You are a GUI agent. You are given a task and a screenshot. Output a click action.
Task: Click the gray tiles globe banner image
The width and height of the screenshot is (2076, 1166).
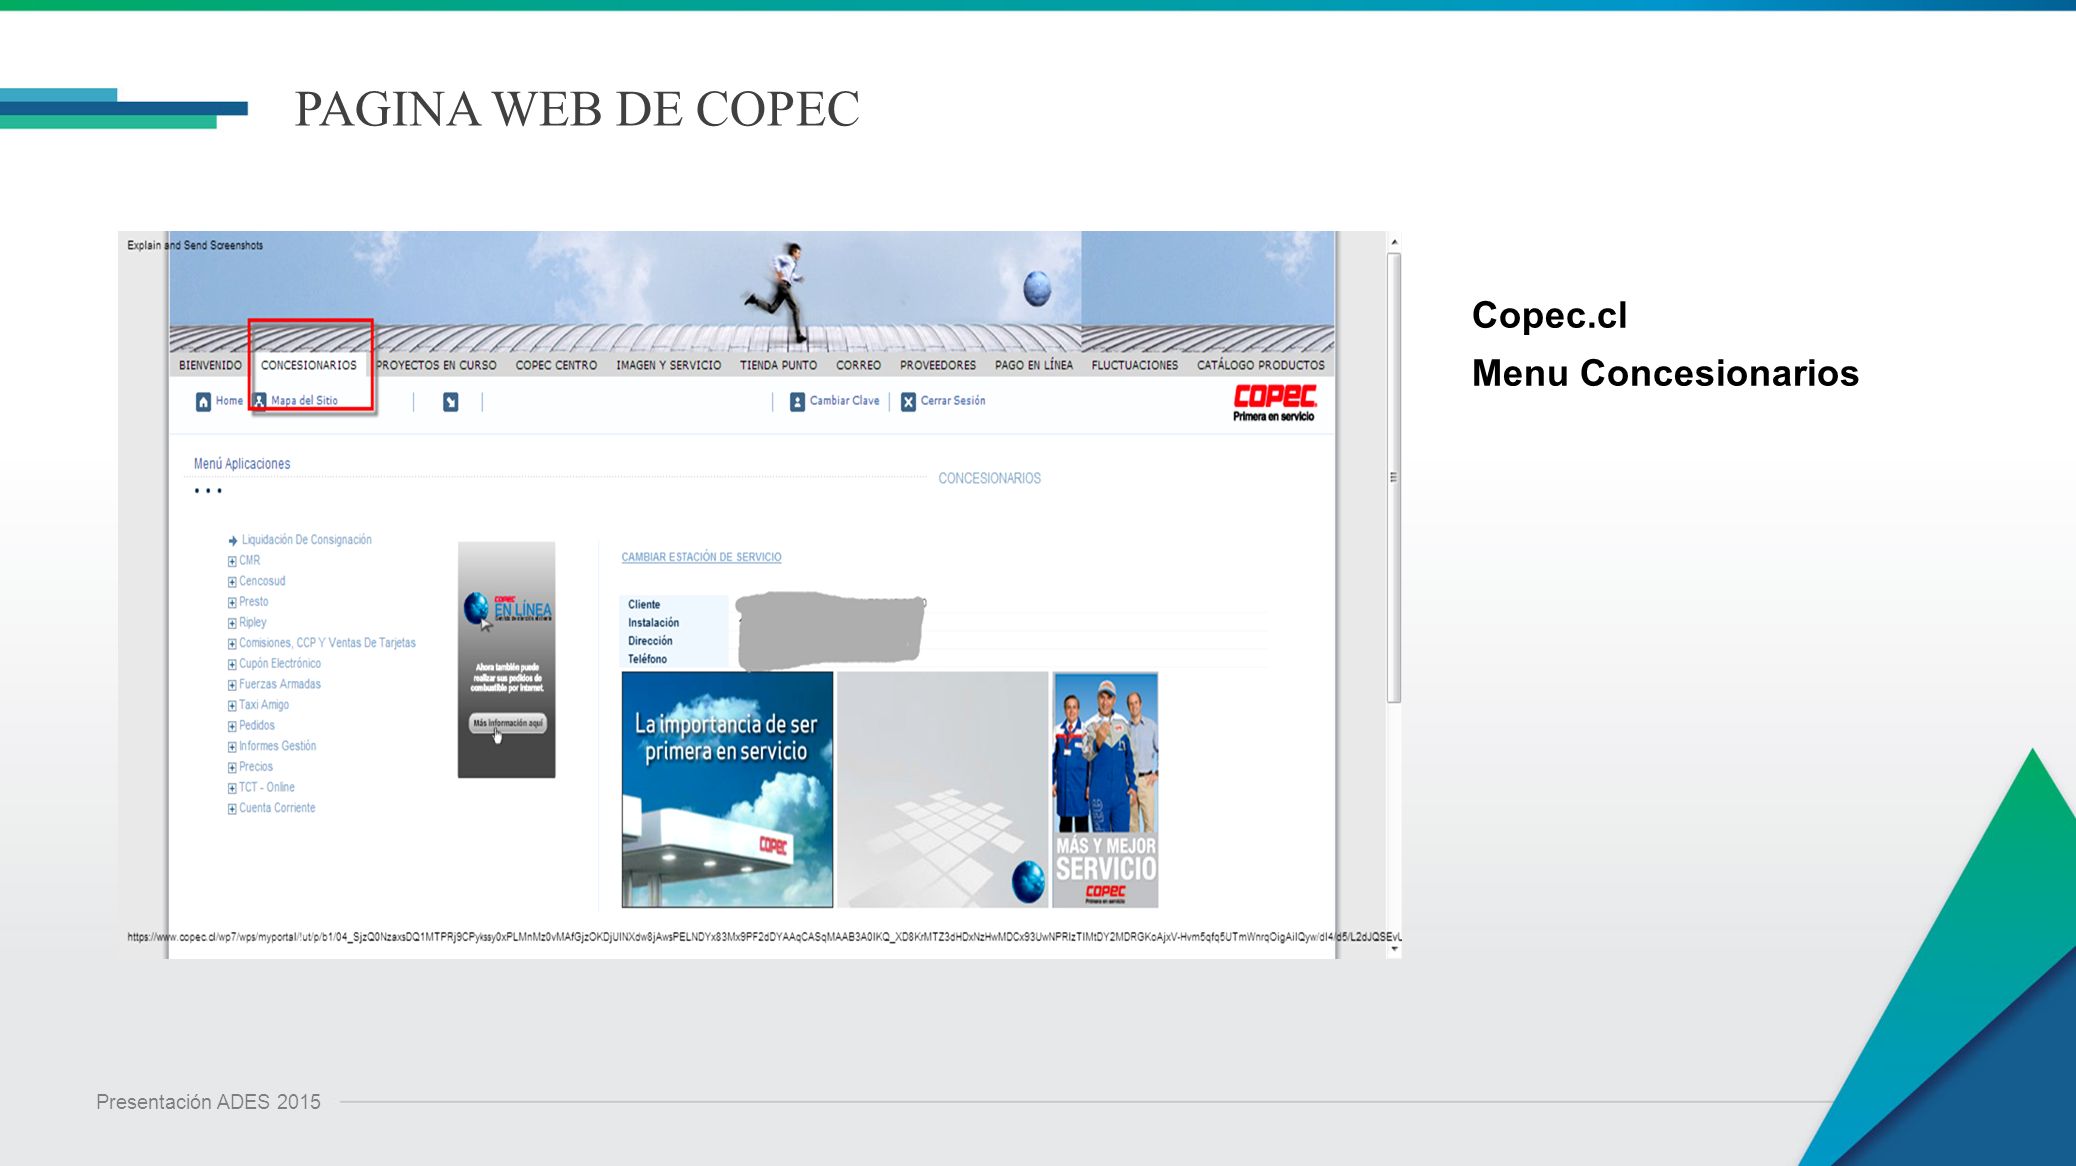(x=942, y=790)
